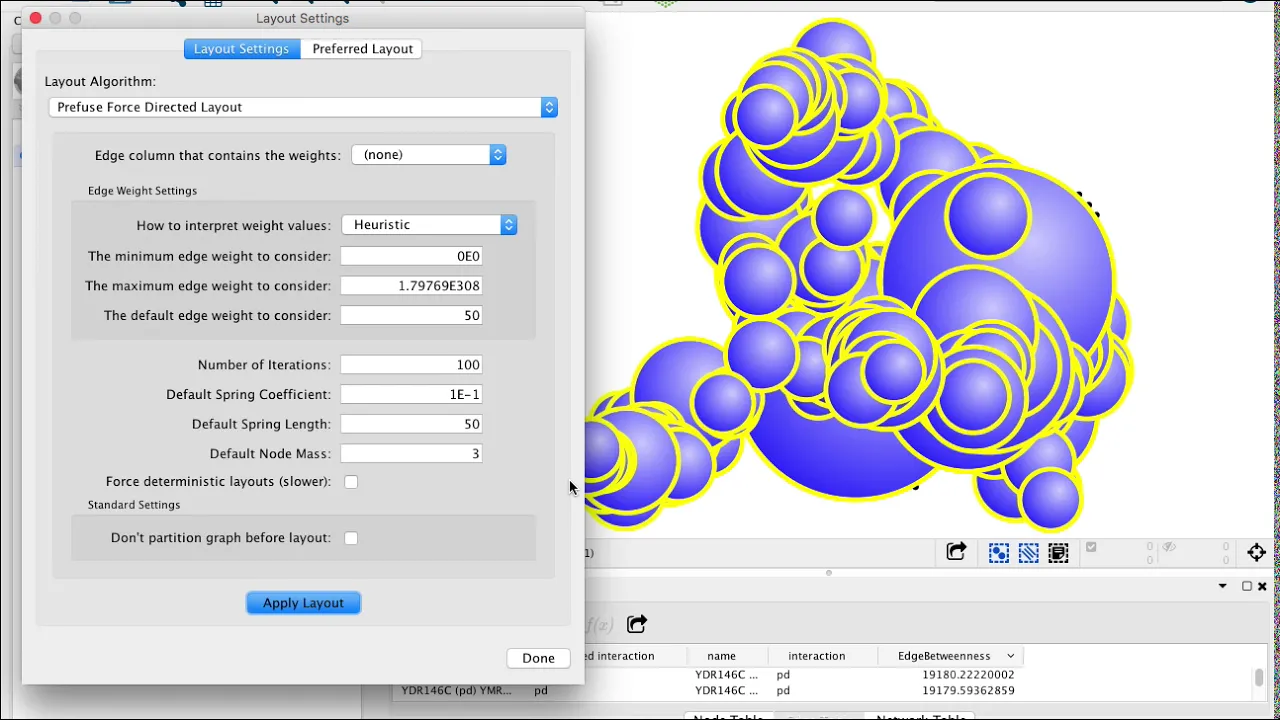Toggle node selection mode icon

[x=999, y=552]
